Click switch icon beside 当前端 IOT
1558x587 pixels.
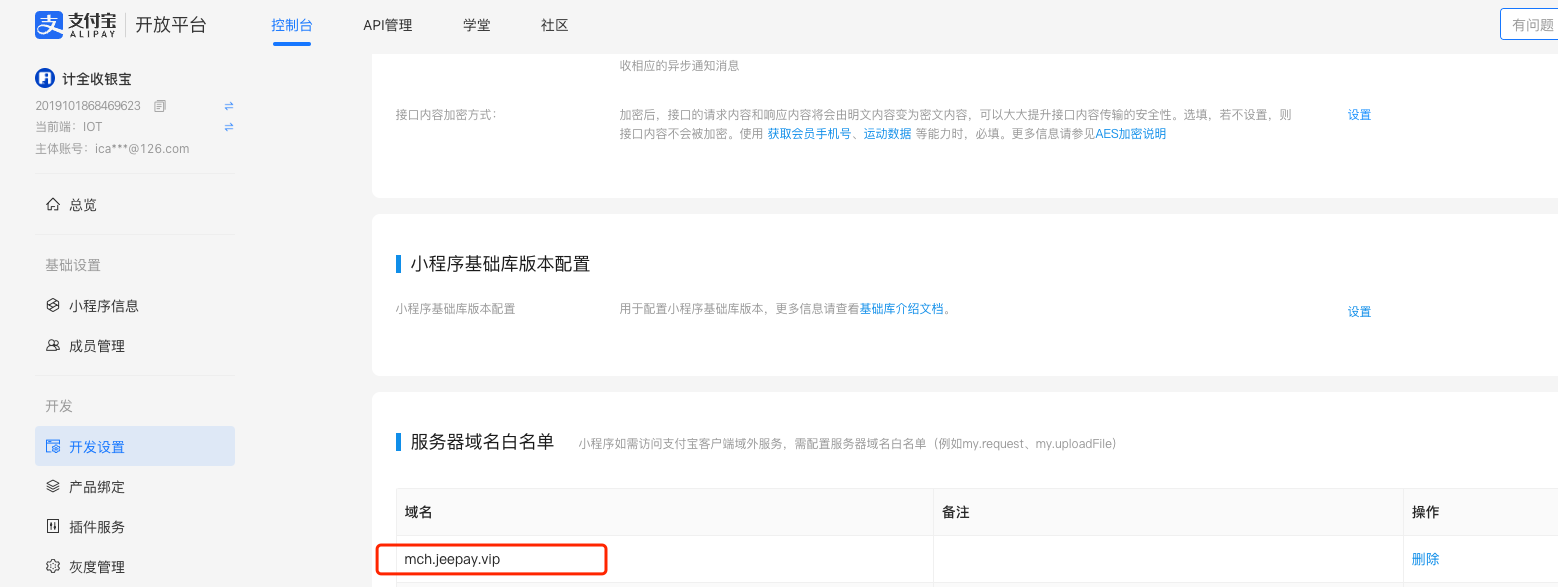point(228,127)
